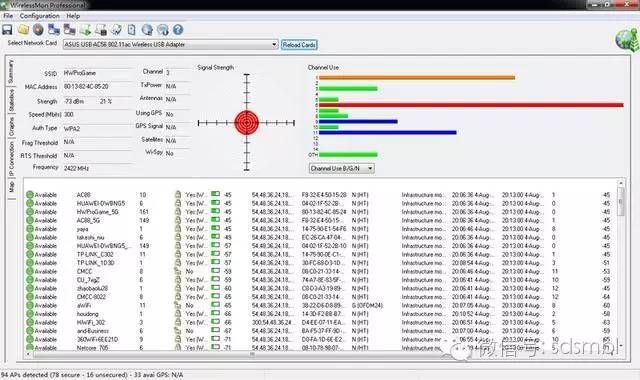Click the blue help question mark icon

[178, 30]
